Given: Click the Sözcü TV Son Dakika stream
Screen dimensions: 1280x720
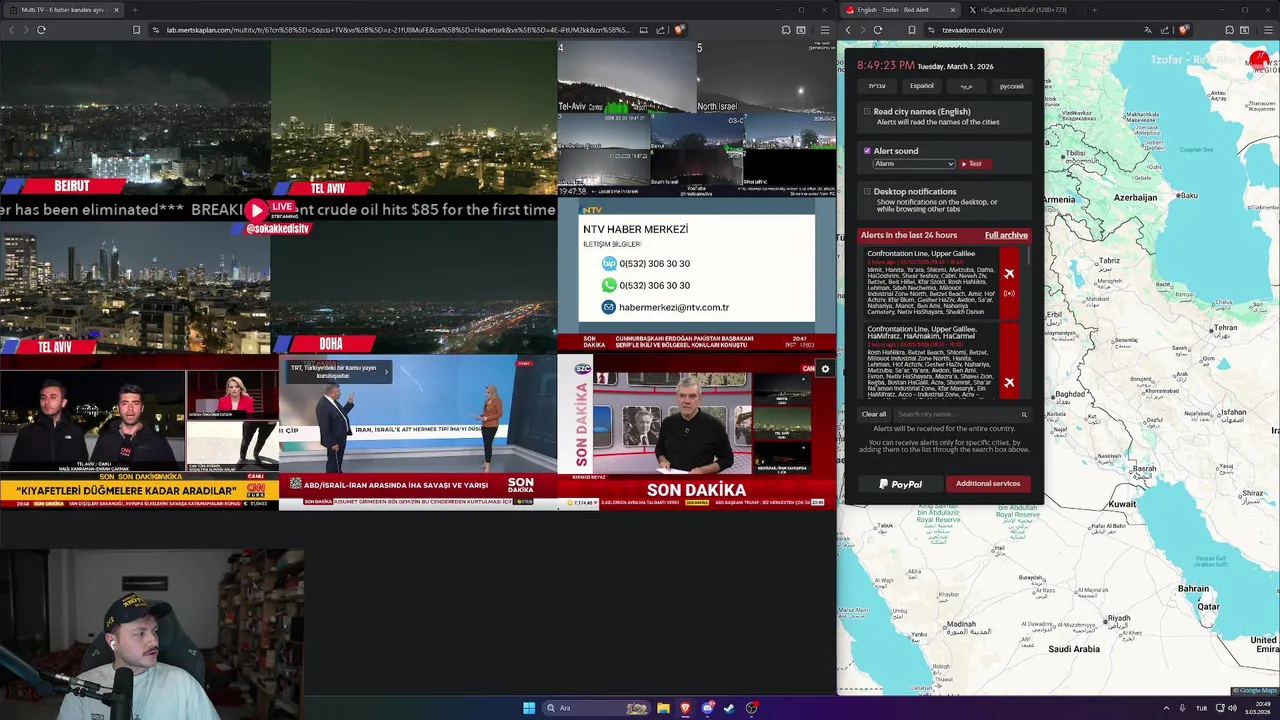Looking at the screenshot, I should (697, 432).
